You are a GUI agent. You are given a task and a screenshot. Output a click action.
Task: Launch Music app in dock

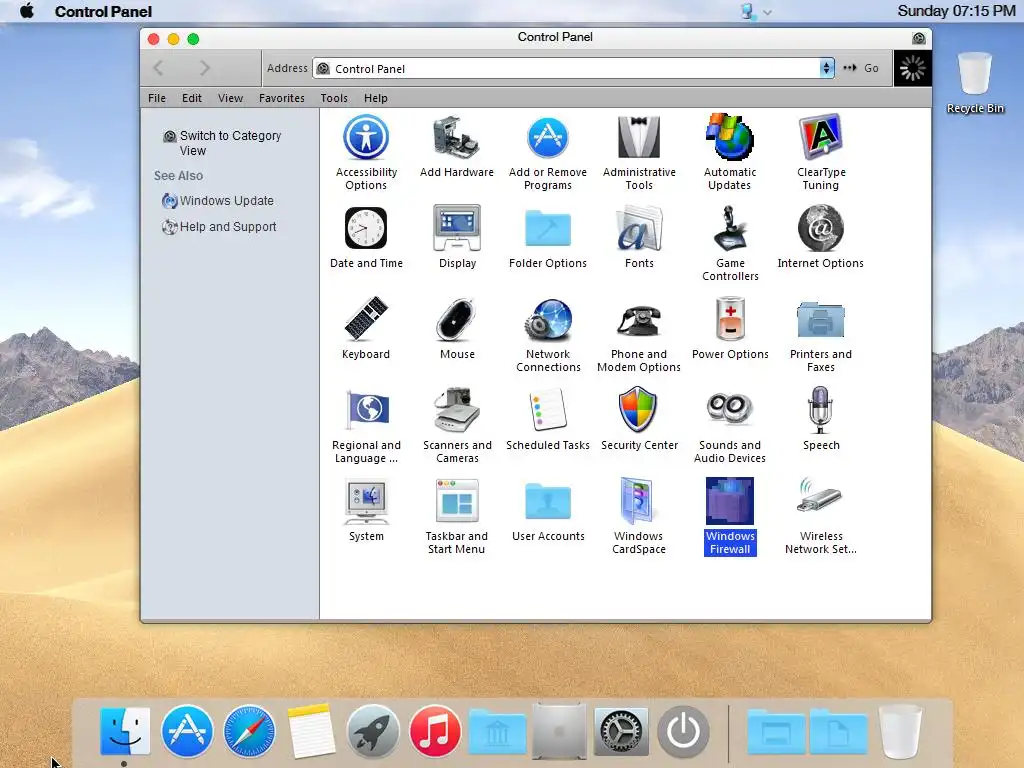pos(435,731)
